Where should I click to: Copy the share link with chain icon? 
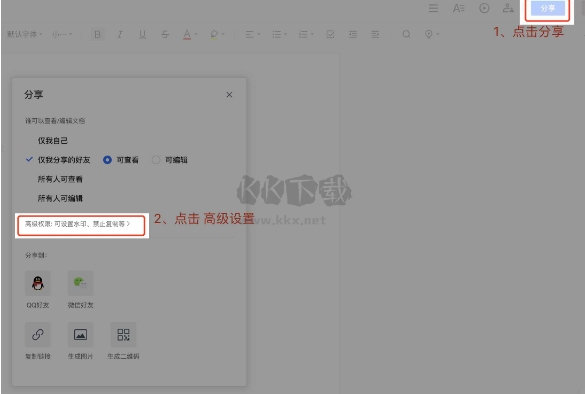[x=38, y=335]
